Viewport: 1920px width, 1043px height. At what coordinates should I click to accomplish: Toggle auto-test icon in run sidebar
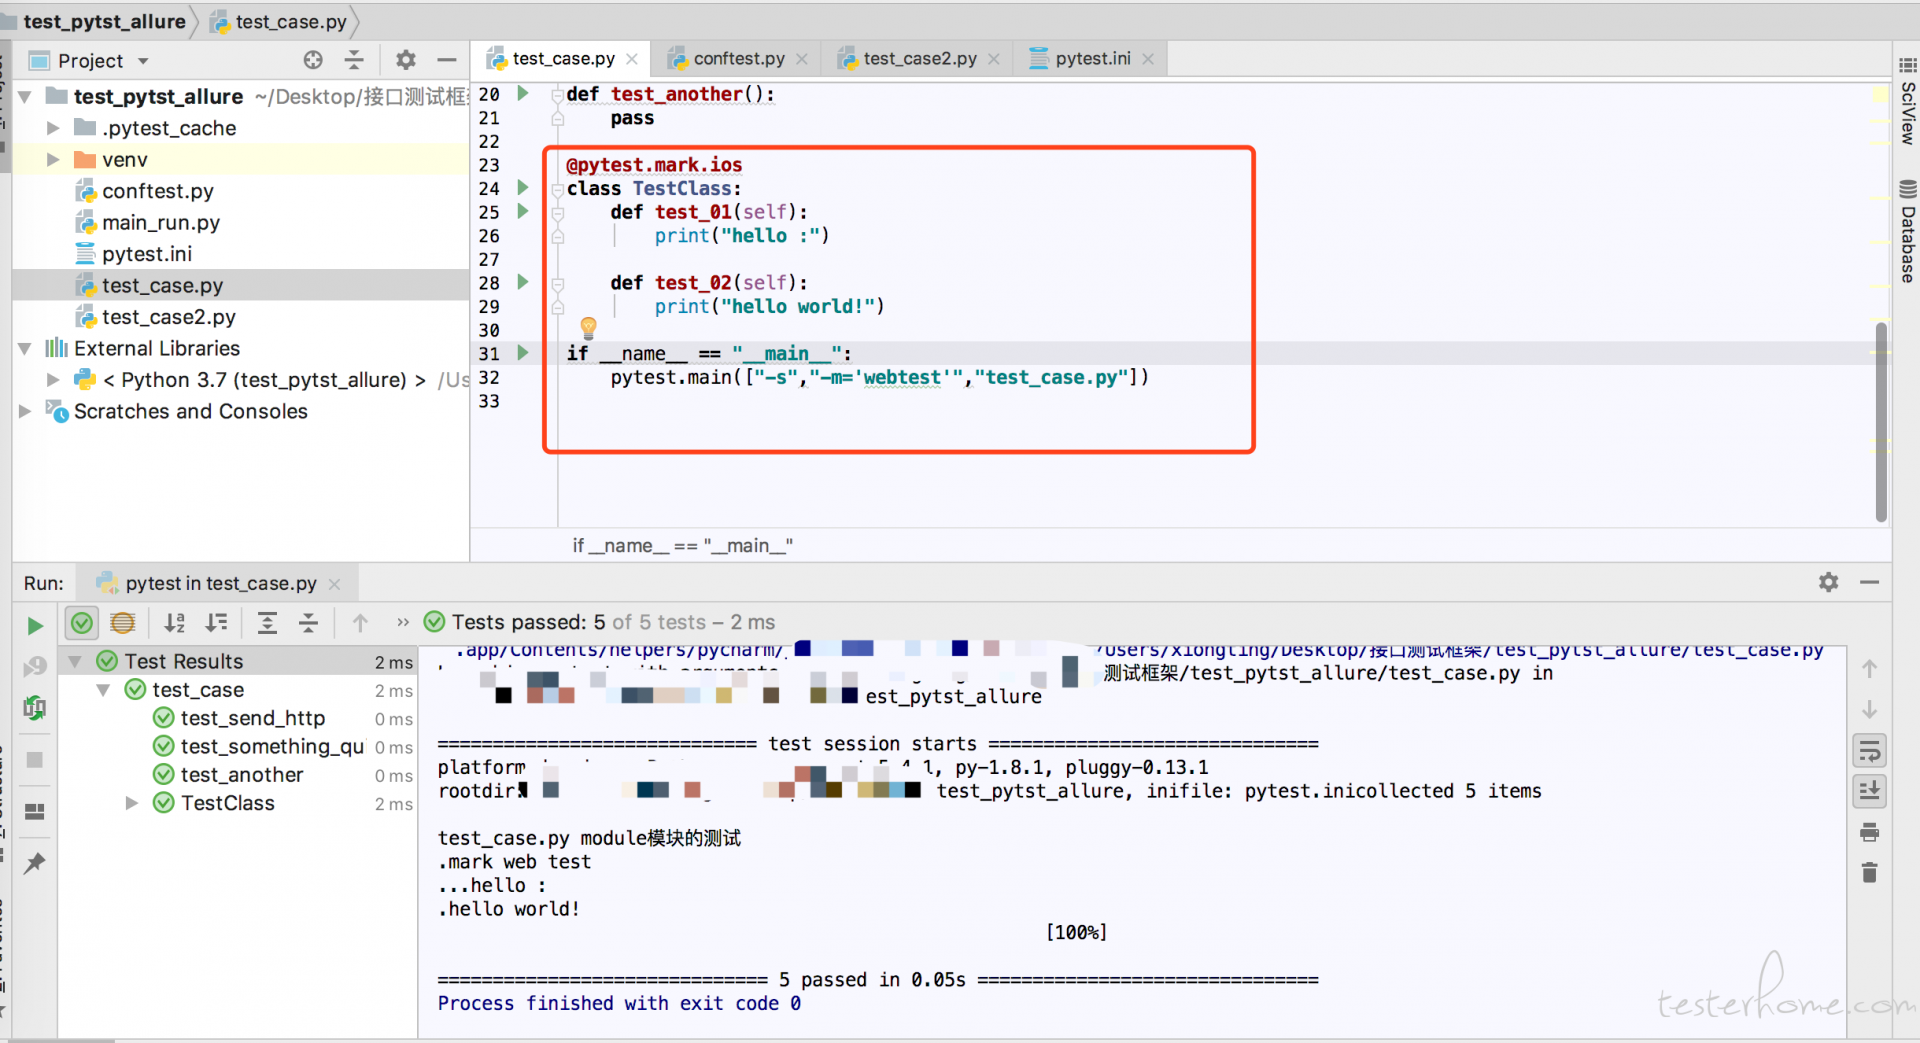point(35,708)
